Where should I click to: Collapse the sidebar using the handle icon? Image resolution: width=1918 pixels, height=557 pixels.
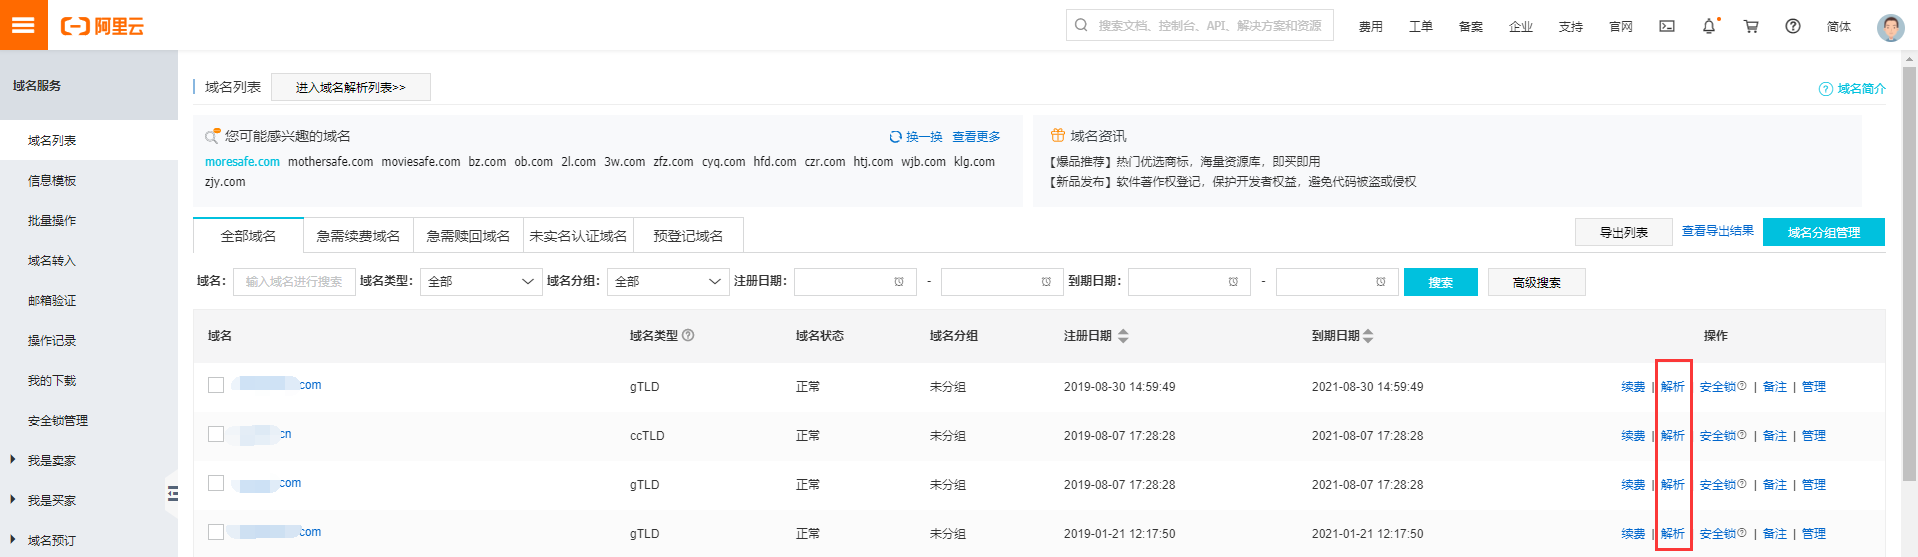click(172, 493)
